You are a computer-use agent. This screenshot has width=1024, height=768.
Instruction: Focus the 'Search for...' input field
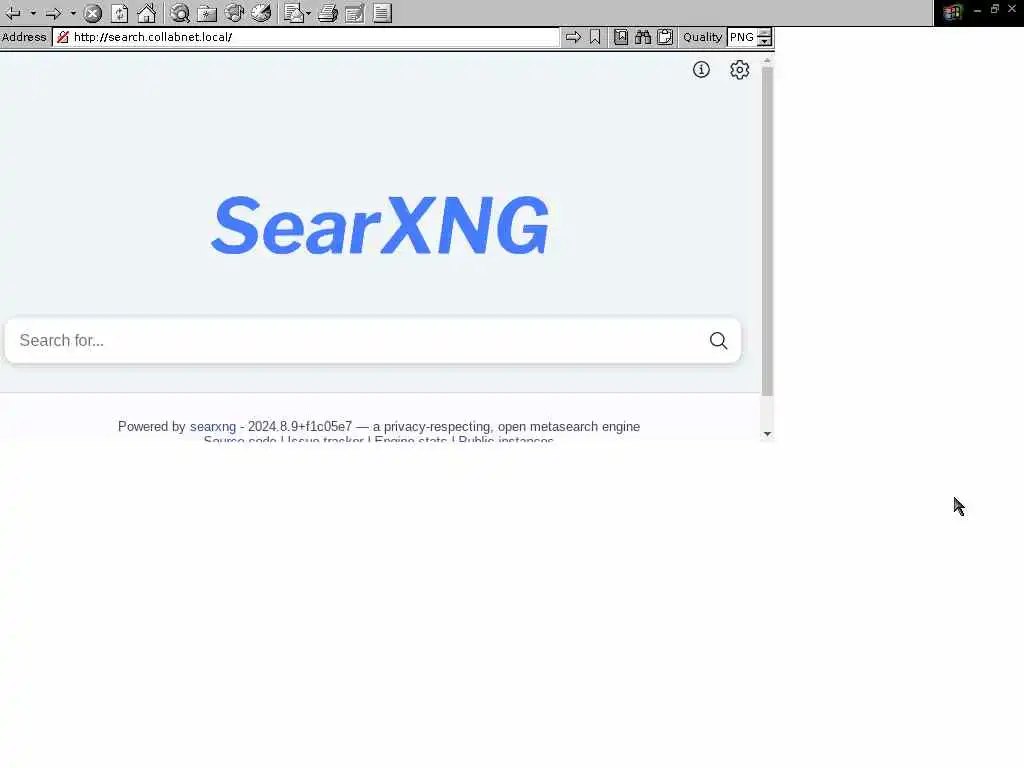356,340
